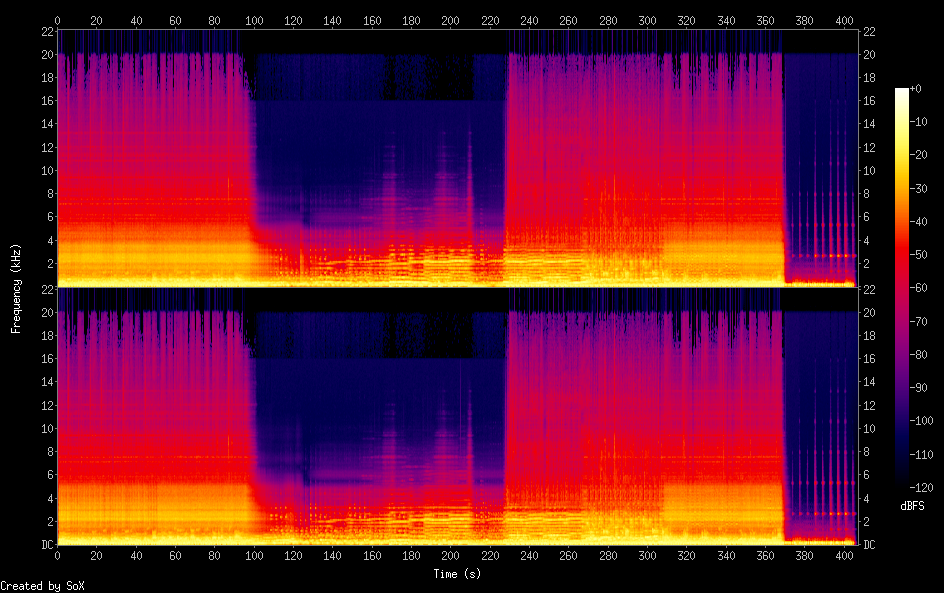This screenshot has height=593, width=944.
Task: Click the "Created by SoX" caption
Action: pos(42,586)
